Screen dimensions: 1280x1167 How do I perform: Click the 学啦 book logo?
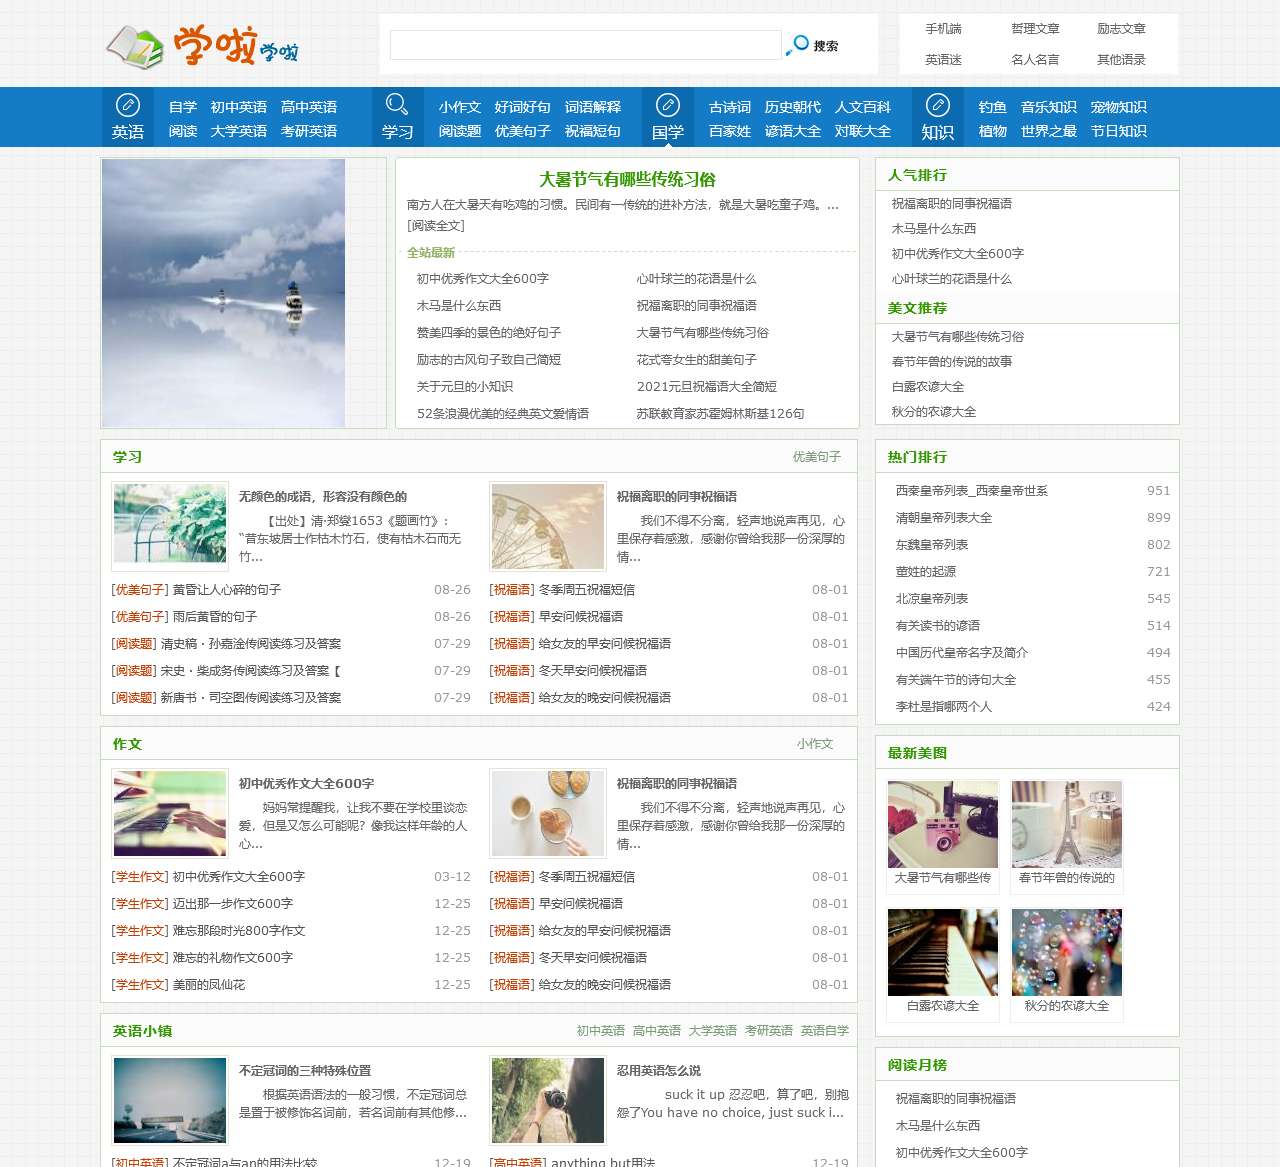click(x=135, y=45)
